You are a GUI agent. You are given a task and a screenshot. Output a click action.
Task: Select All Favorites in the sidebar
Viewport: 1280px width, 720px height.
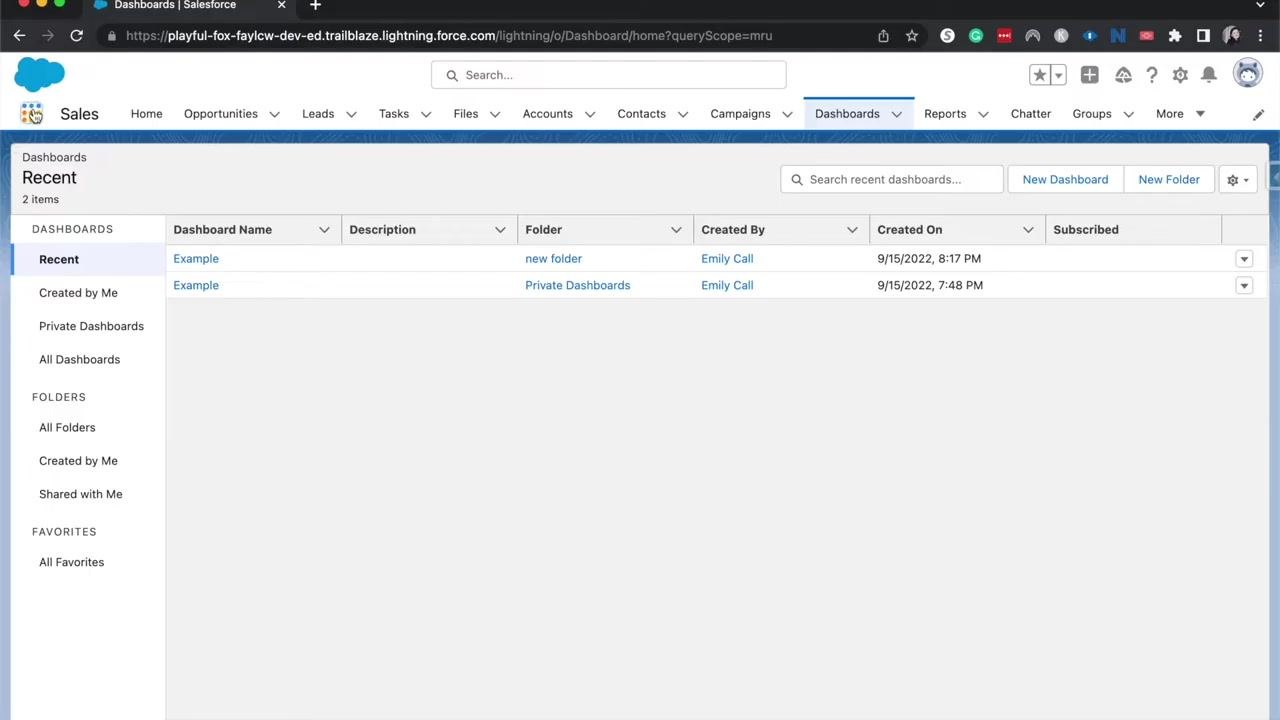coord(71,562)
